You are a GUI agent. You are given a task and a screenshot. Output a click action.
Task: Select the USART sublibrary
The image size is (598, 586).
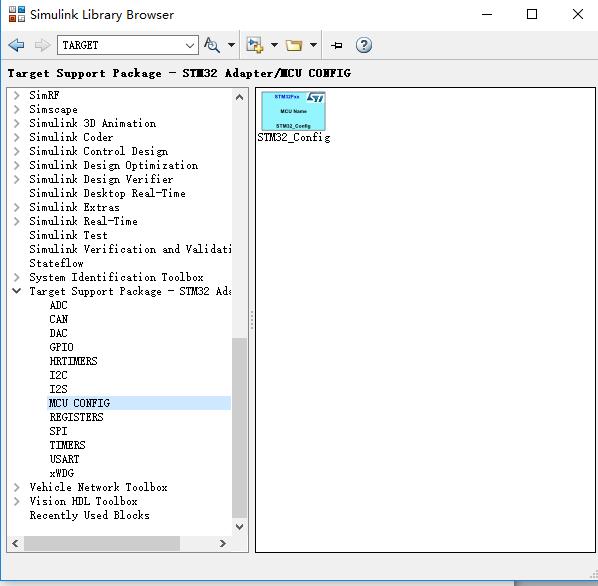pyautogui.click(x=64, y=459)
